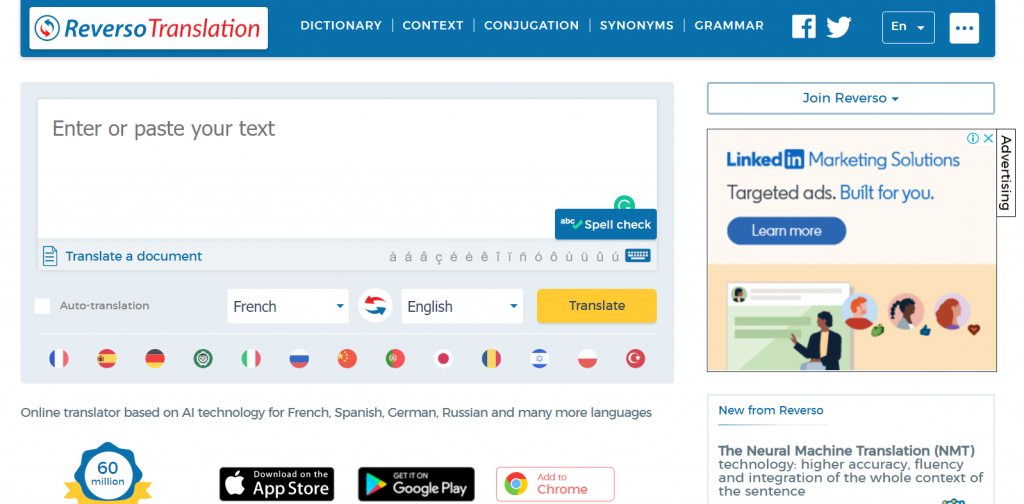Close the LinkedIn advertisement
Image resolution: width=1024 pixels, height=504 pixels.
989,138
